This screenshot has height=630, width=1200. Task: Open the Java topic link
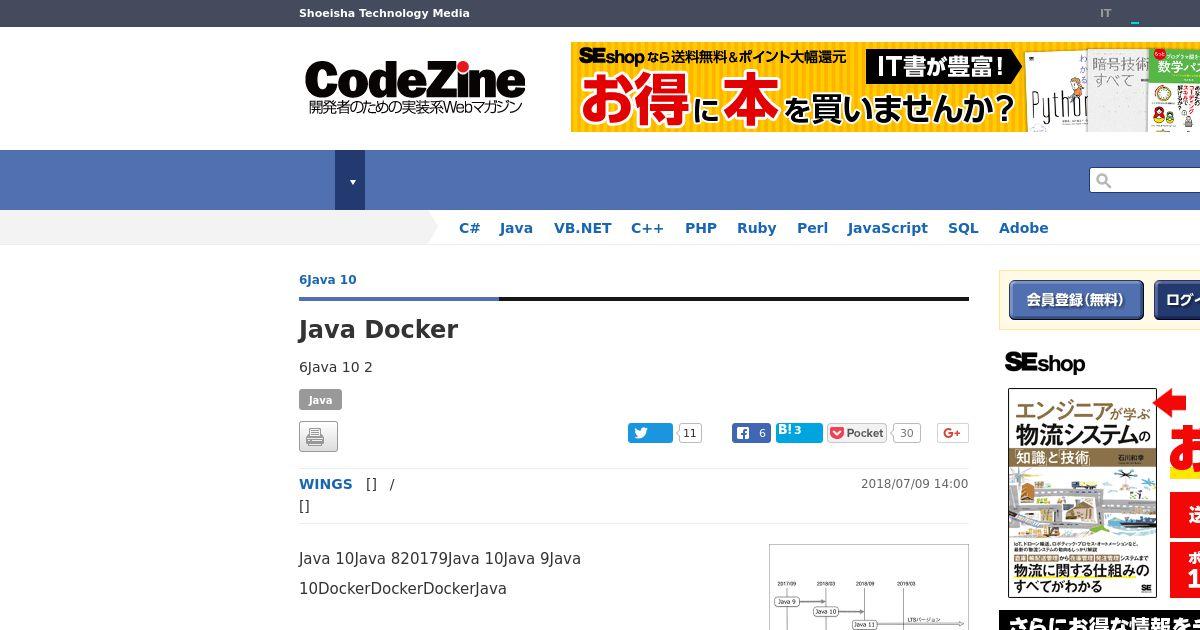pos(516,228)
